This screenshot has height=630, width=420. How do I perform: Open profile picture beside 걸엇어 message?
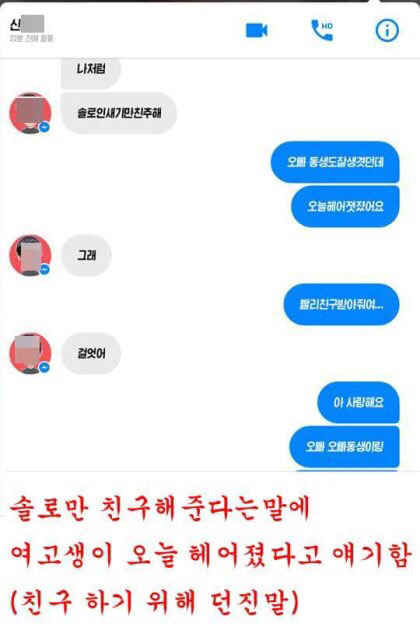tap(31, 354)
